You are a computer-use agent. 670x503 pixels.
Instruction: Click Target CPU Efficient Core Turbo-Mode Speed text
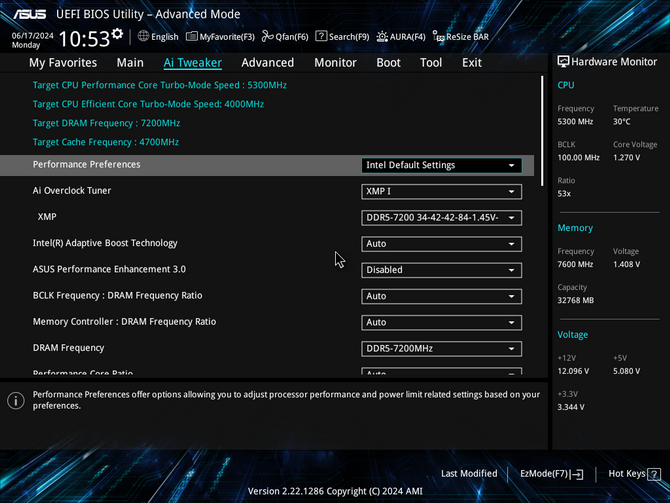(x=148, y=104)
